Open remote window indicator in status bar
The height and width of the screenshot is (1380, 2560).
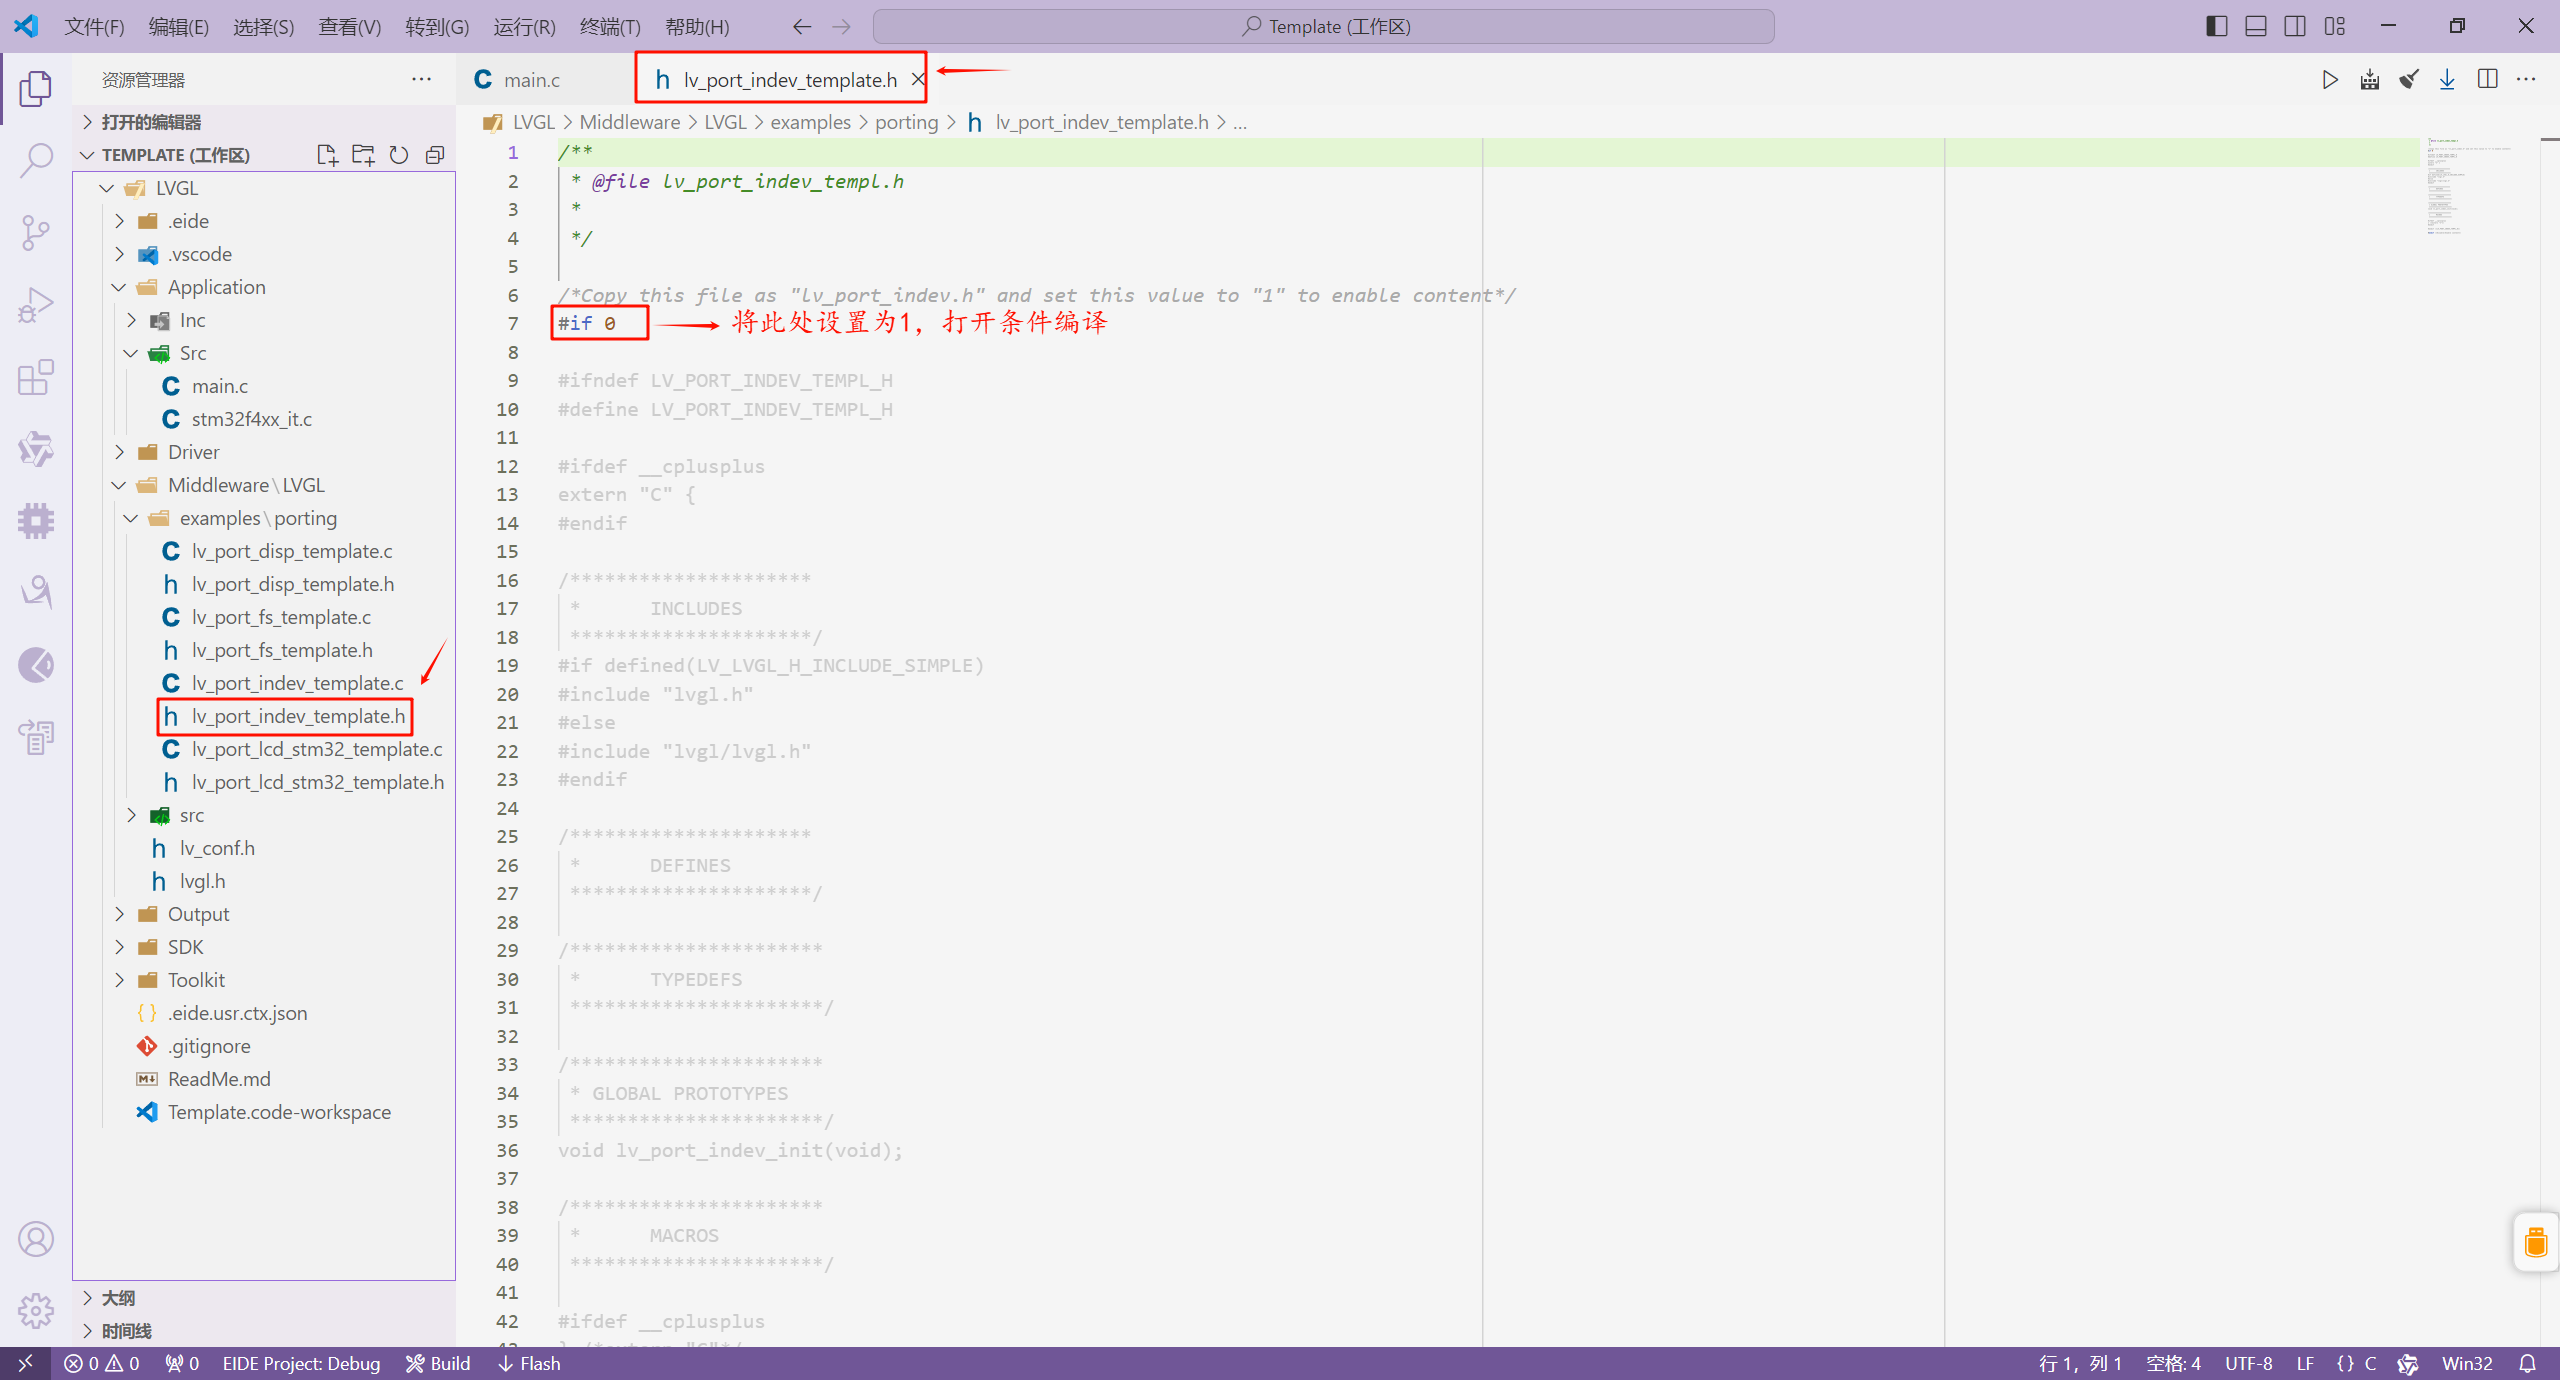pyautogui.click(x=25, y=1363)
